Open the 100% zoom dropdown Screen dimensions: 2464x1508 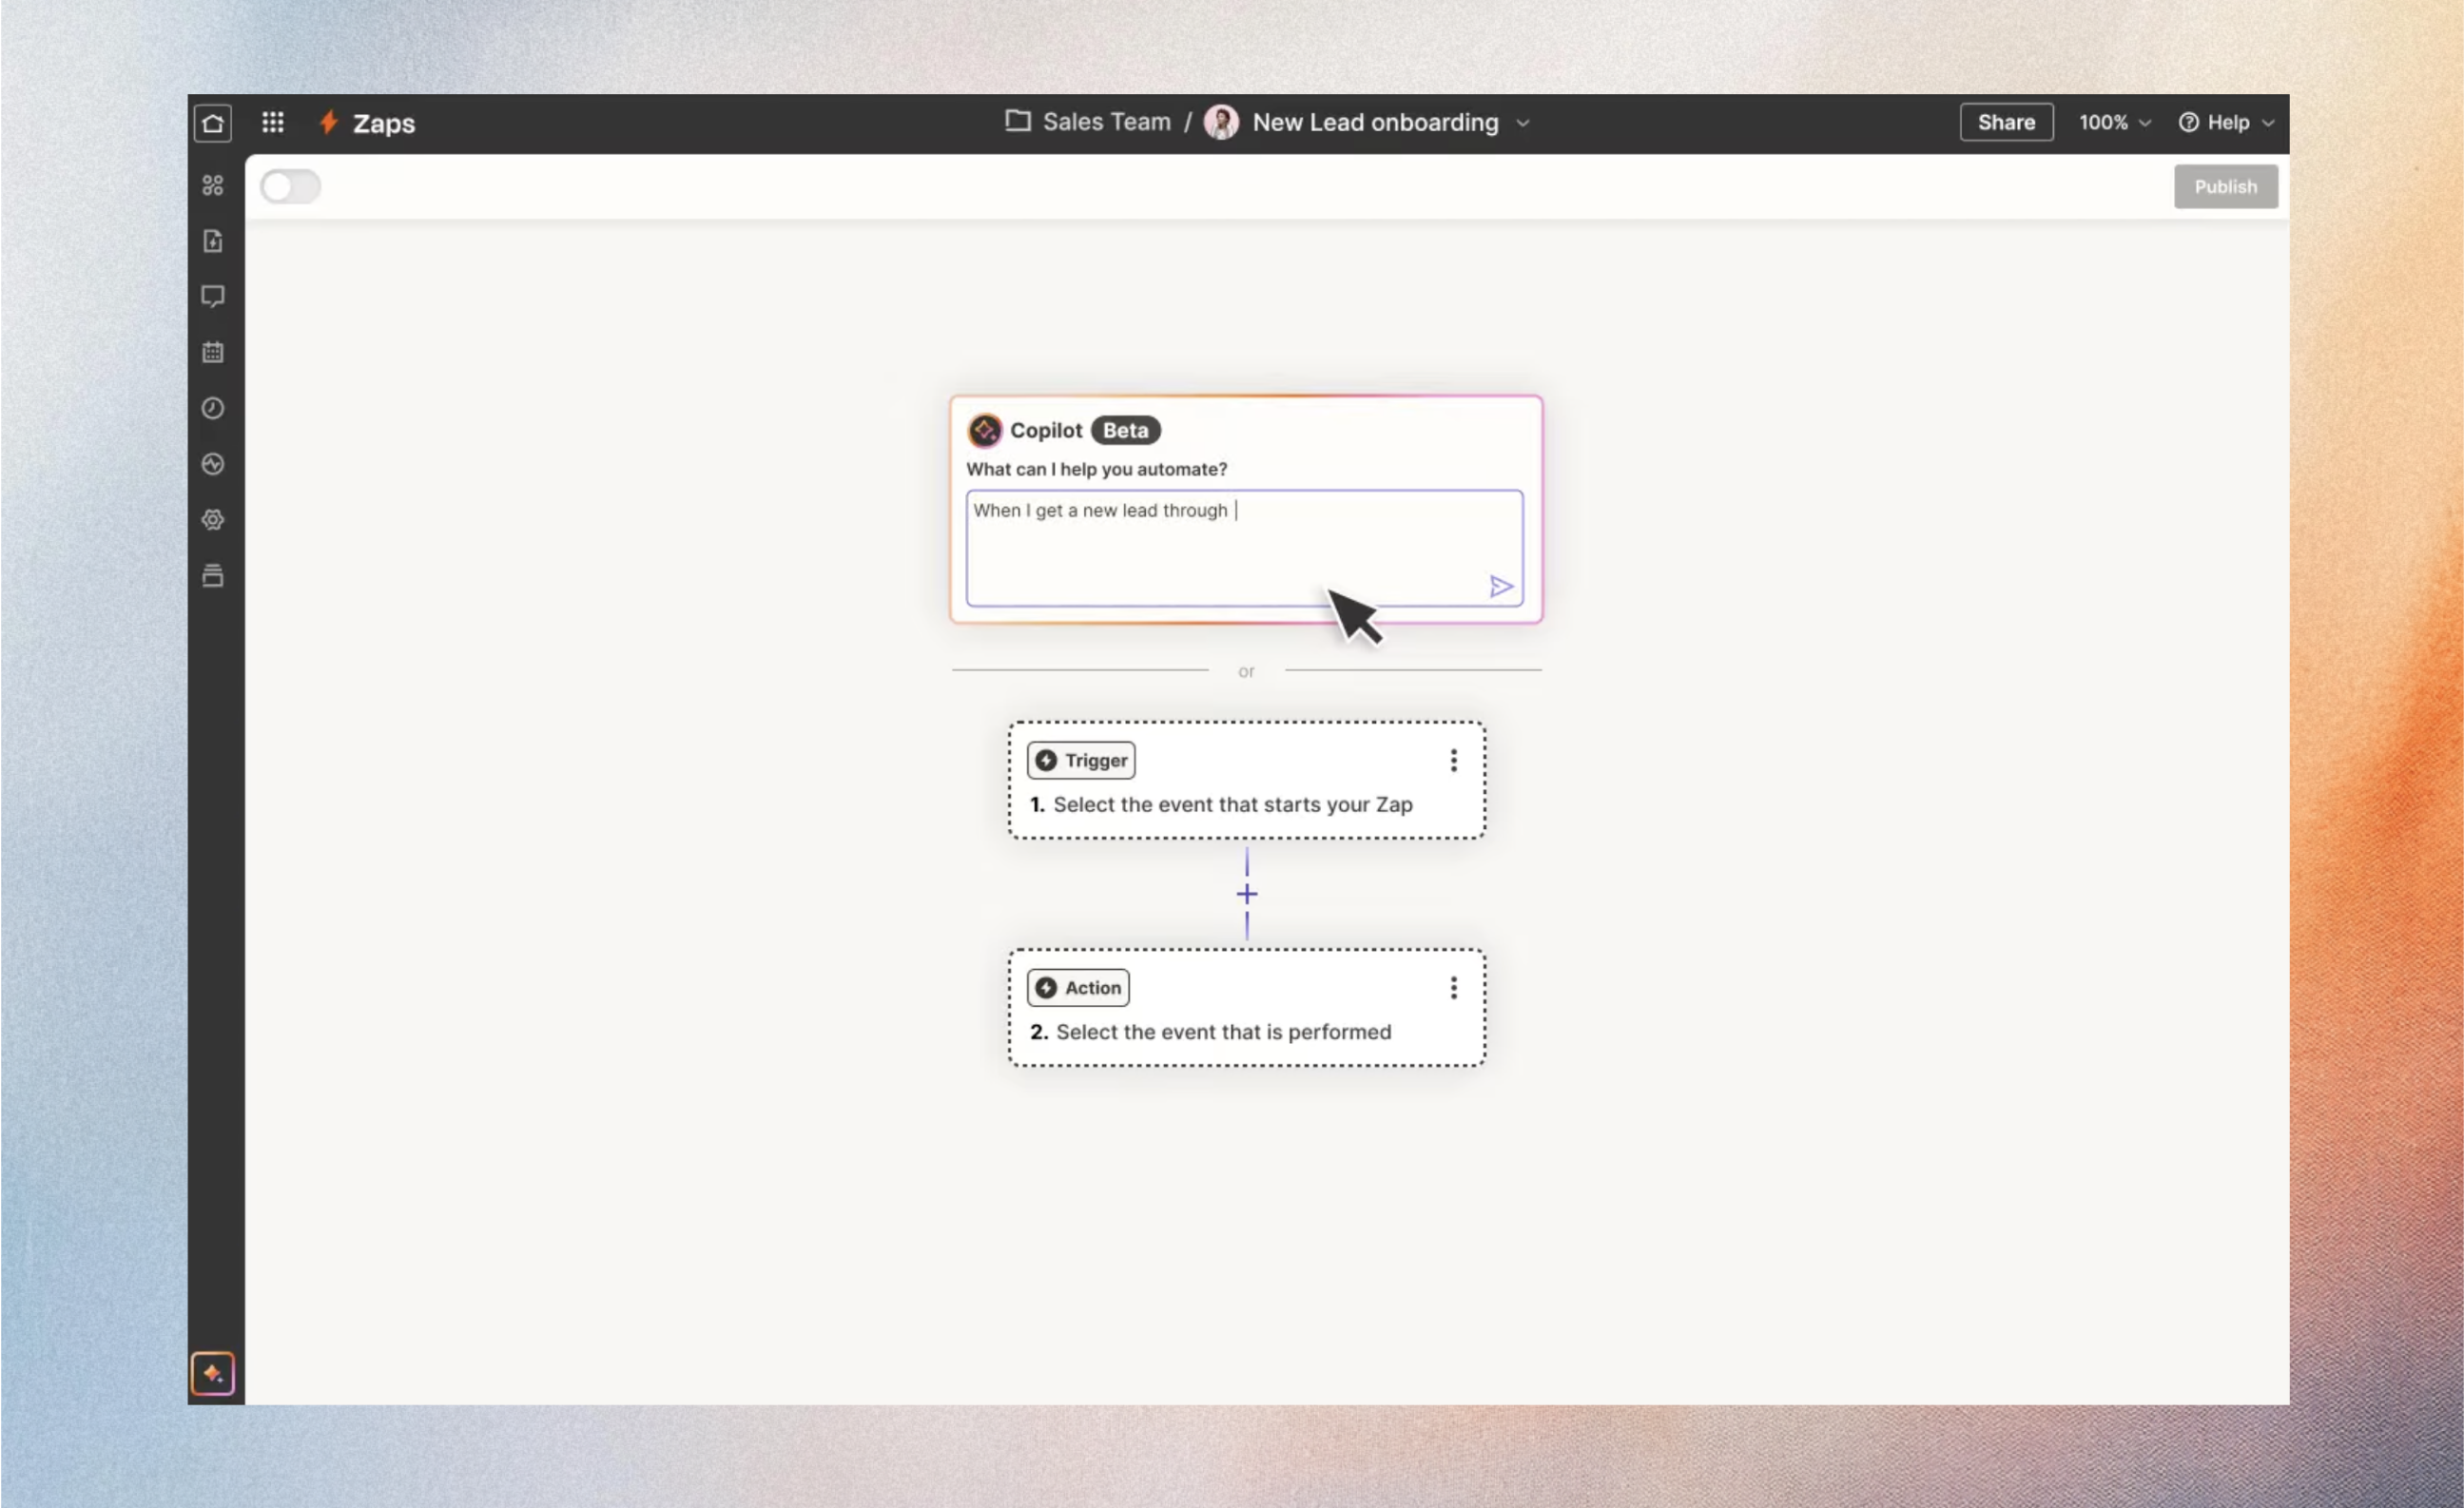click(x=2114, y=122)
